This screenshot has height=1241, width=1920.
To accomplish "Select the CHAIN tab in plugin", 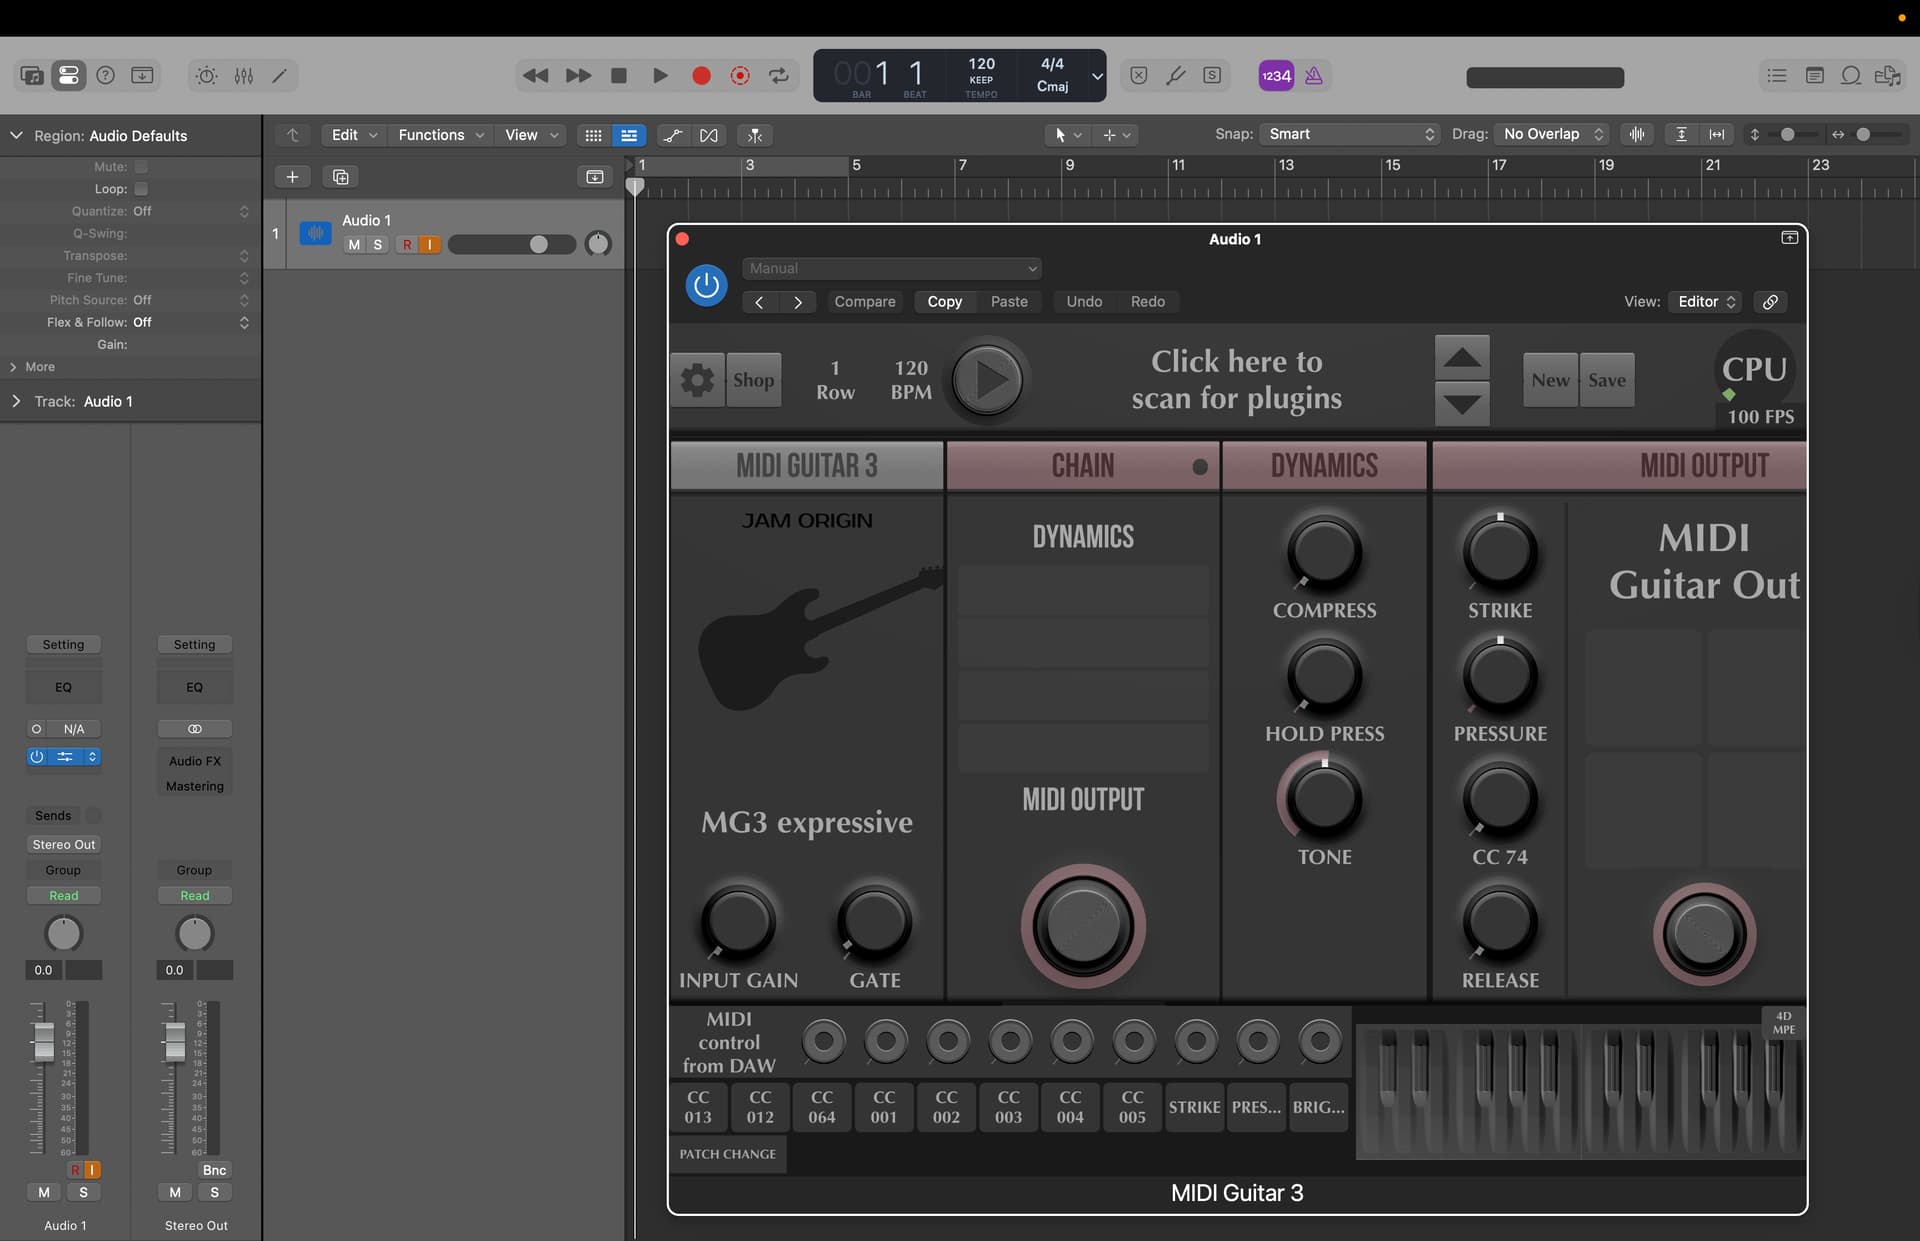I will [x=1082, y=466].
